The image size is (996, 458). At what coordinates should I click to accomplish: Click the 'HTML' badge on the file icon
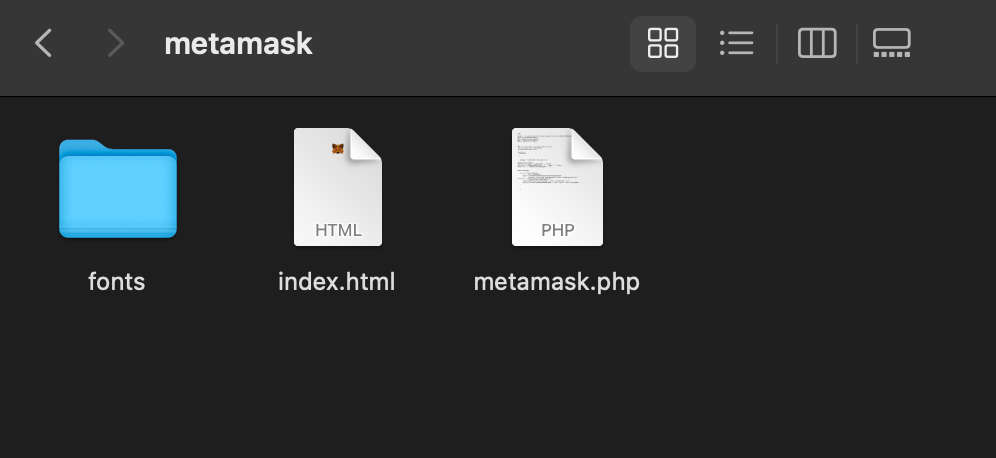[338, 230]
